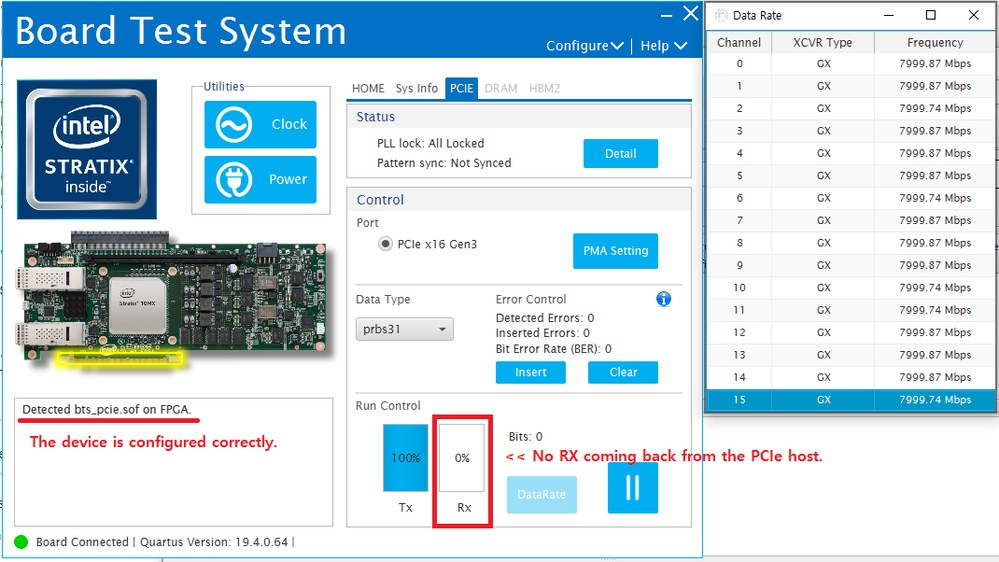Click 'Inserted Errors: 0' text

pos(543,333)
